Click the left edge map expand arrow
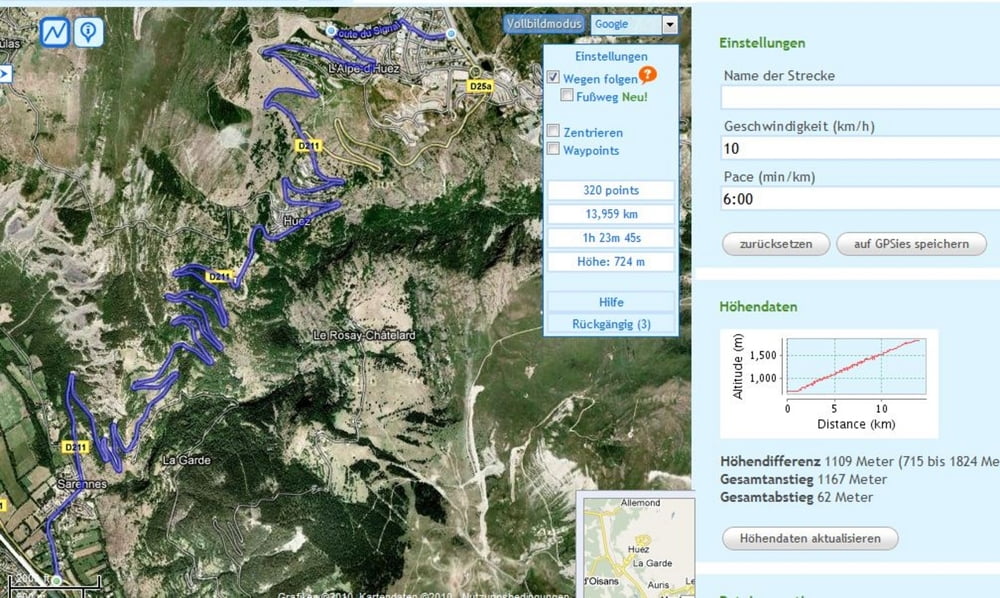 pos(5,74)
